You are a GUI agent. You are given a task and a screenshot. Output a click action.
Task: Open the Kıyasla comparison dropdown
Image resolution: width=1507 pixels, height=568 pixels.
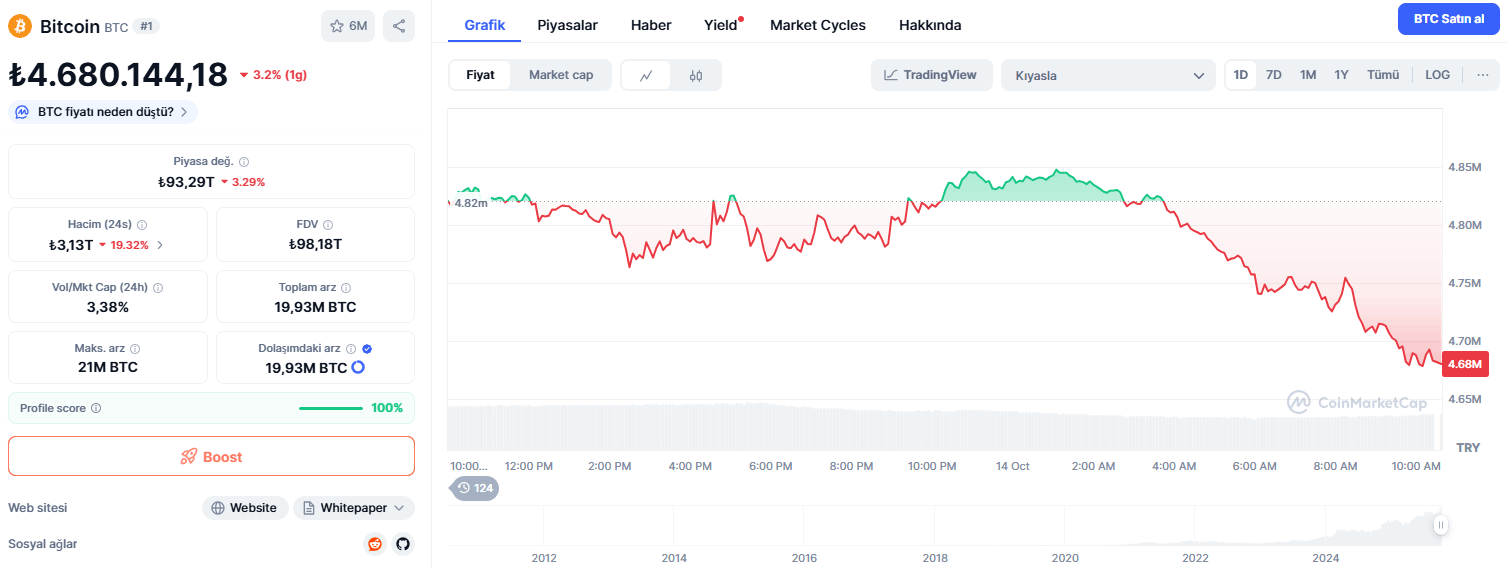[1109, 75]
